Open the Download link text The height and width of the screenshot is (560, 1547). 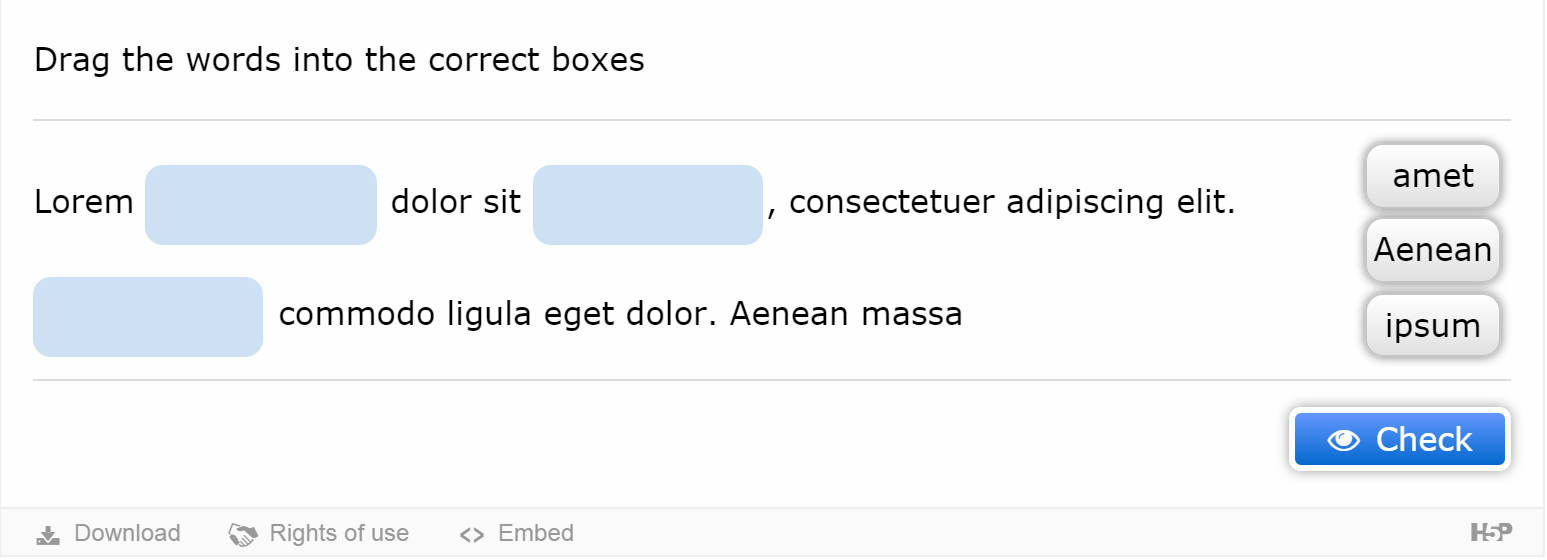[127, 533]
